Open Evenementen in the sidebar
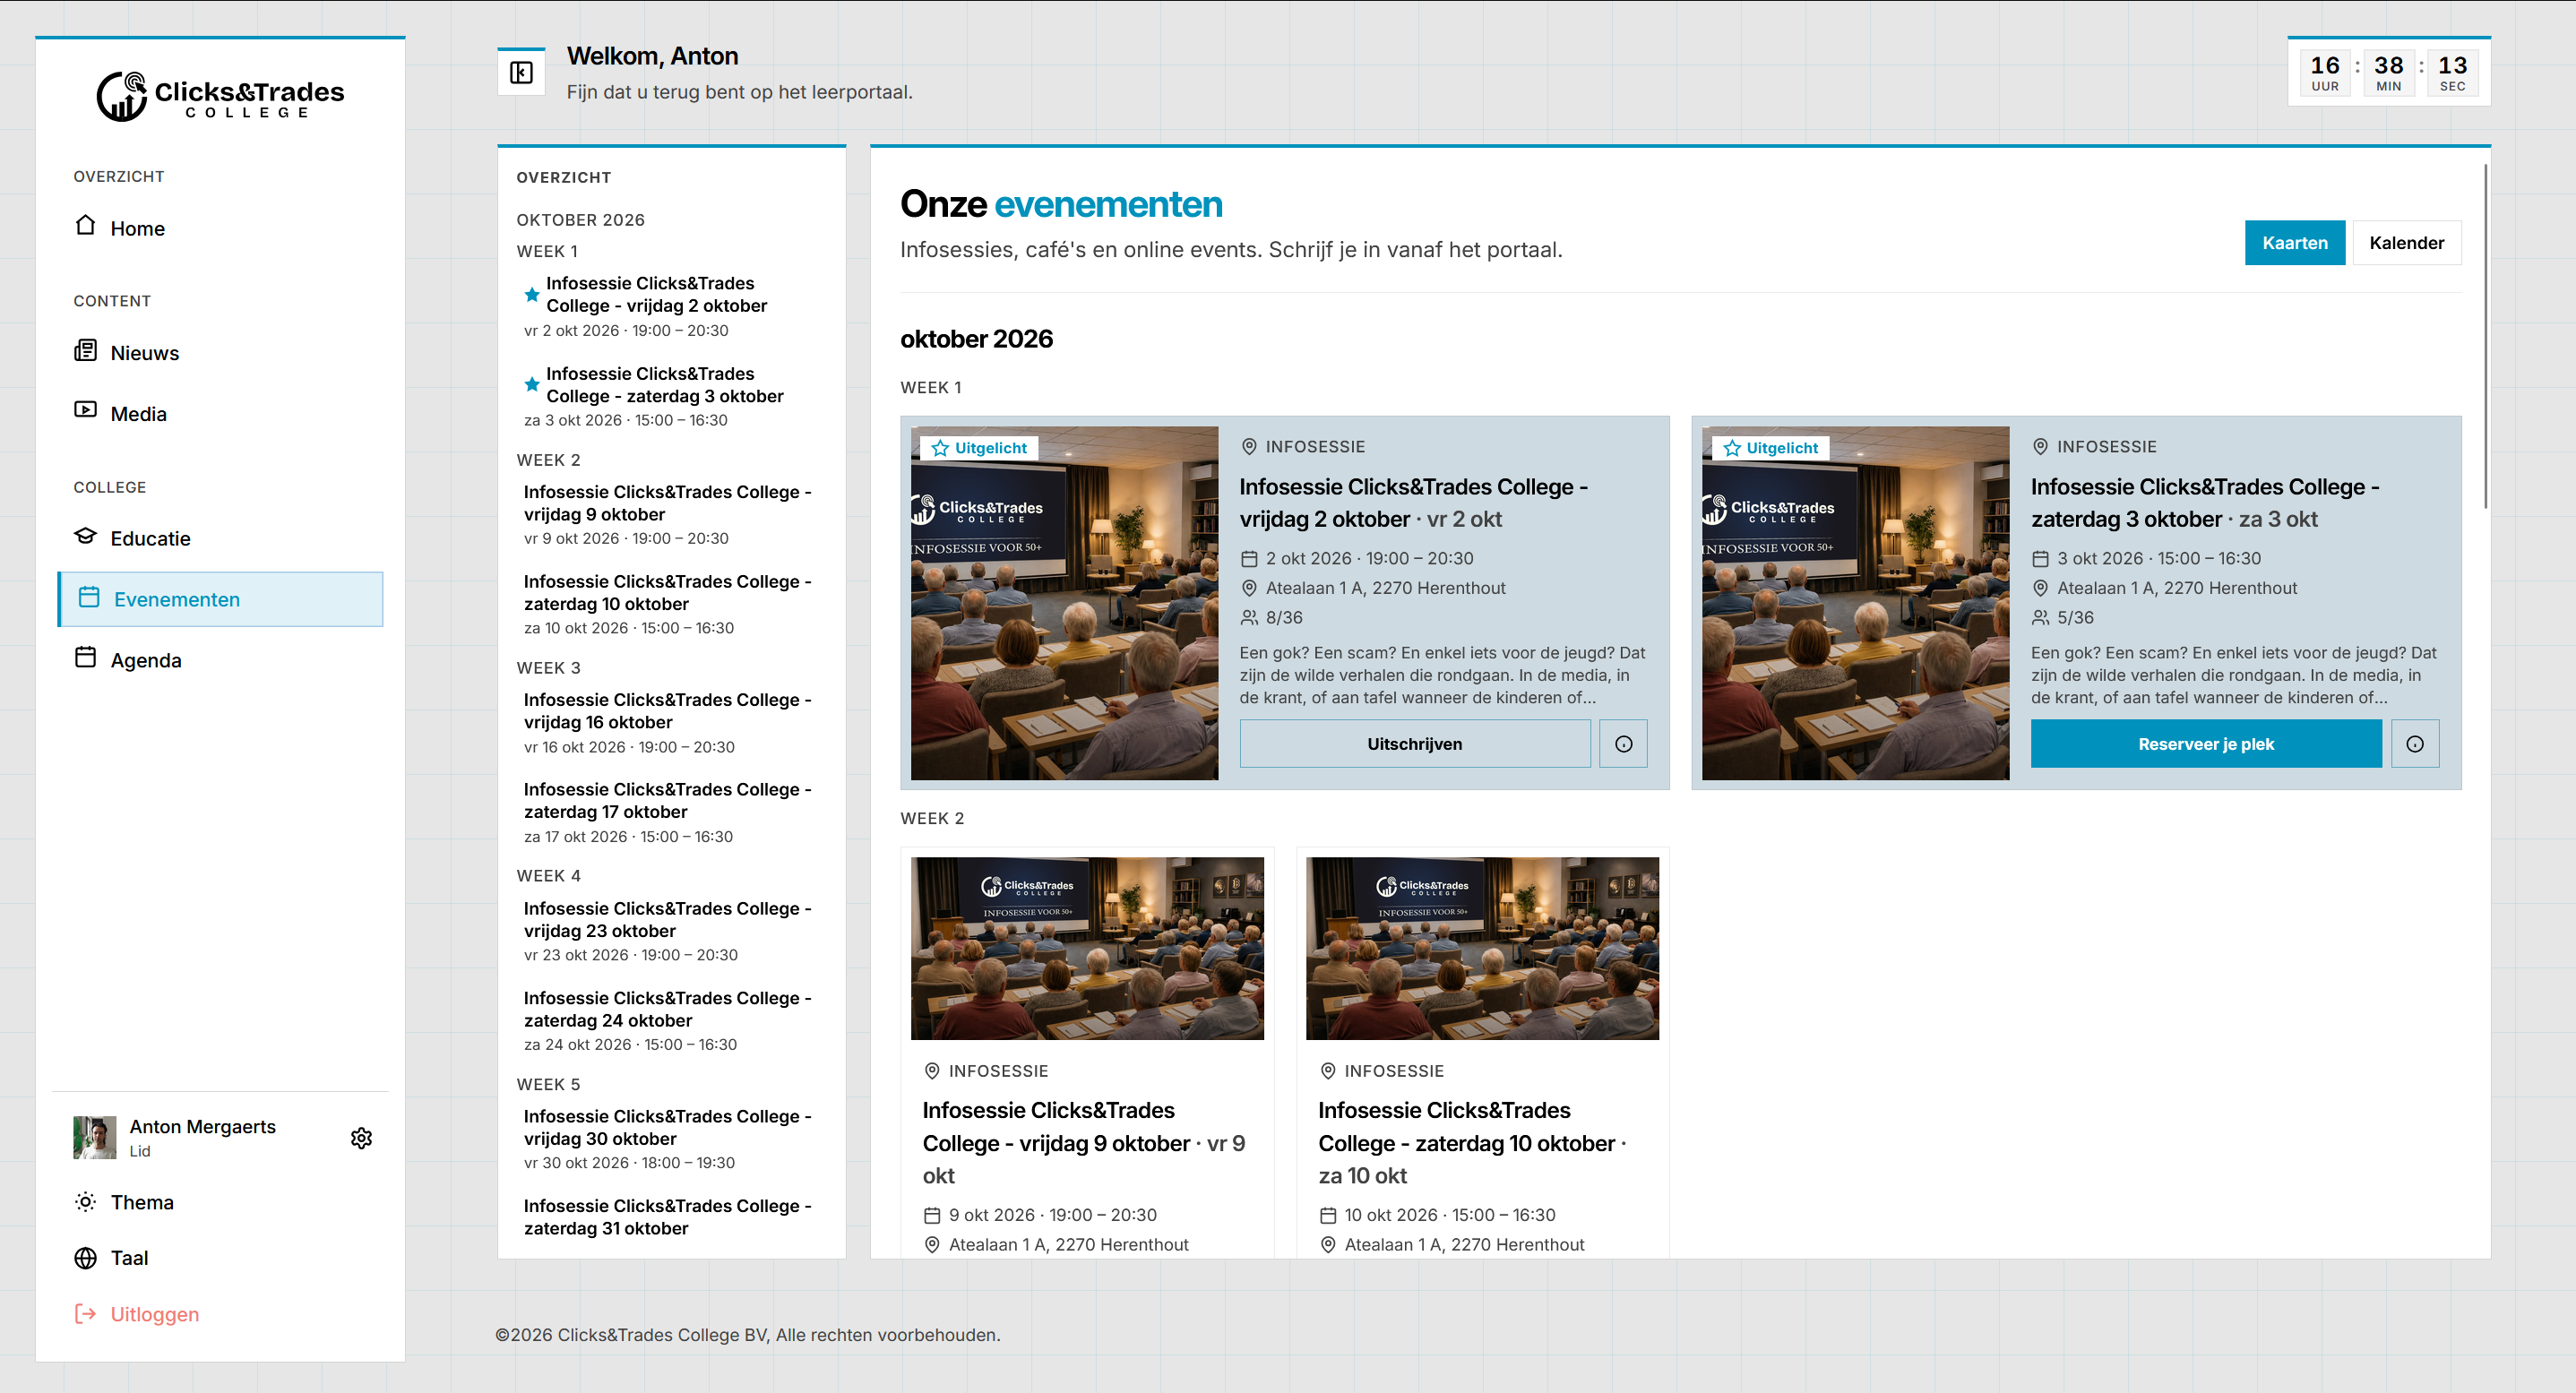This screenshot has height=1393, width=2576. [x=221, y=599]
